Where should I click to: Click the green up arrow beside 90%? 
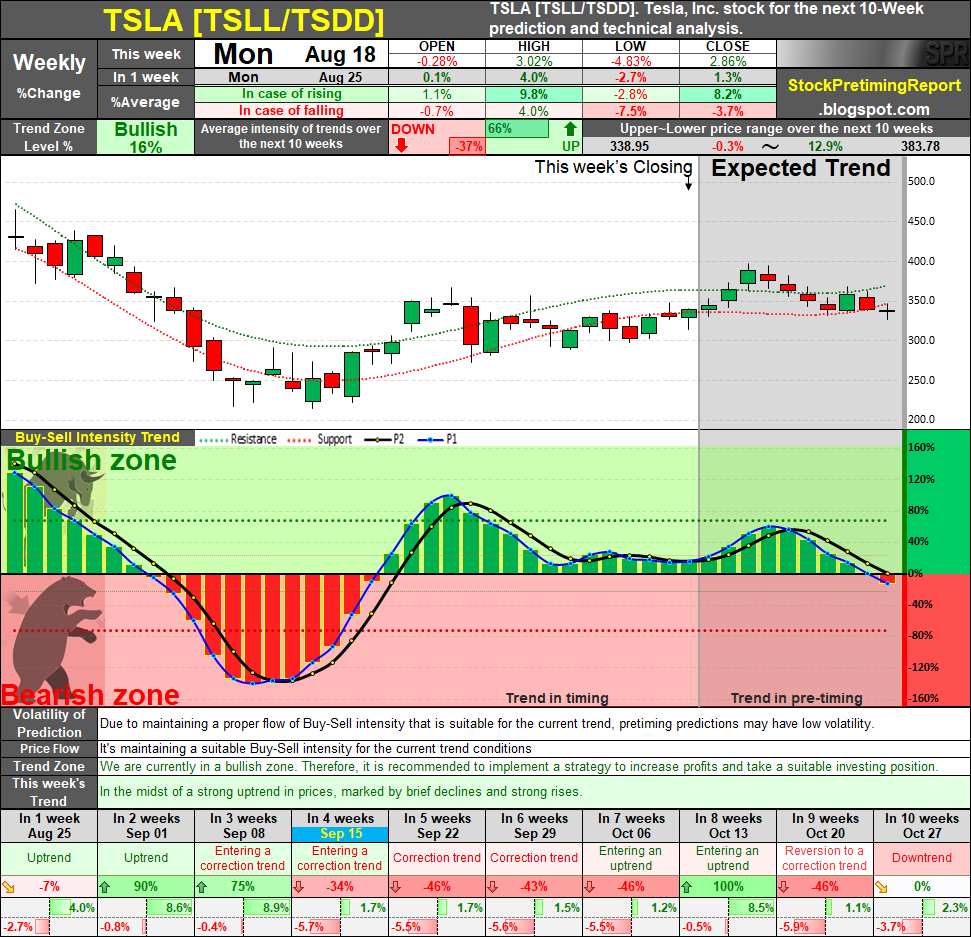coord(105,887)
